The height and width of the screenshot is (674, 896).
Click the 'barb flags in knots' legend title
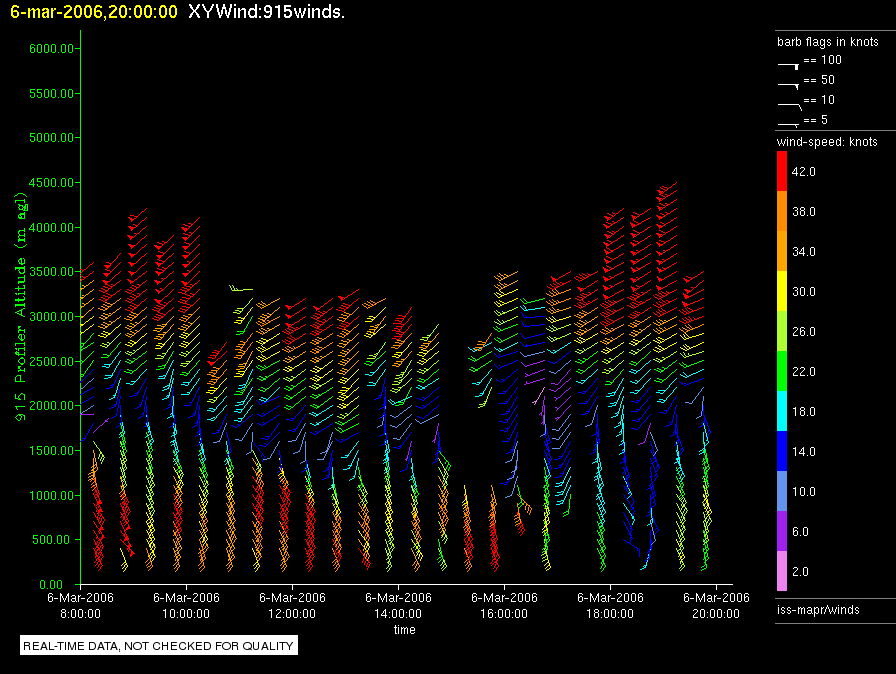[827, 42]
